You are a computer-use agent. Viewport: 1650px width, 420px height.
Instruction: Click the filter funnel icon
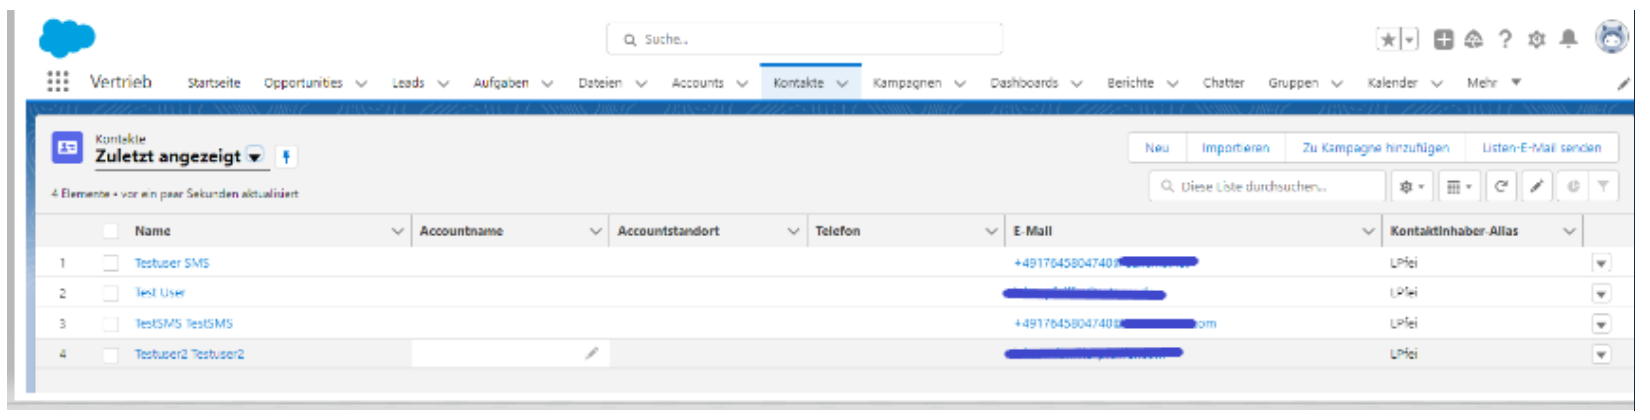[1603, 187]
